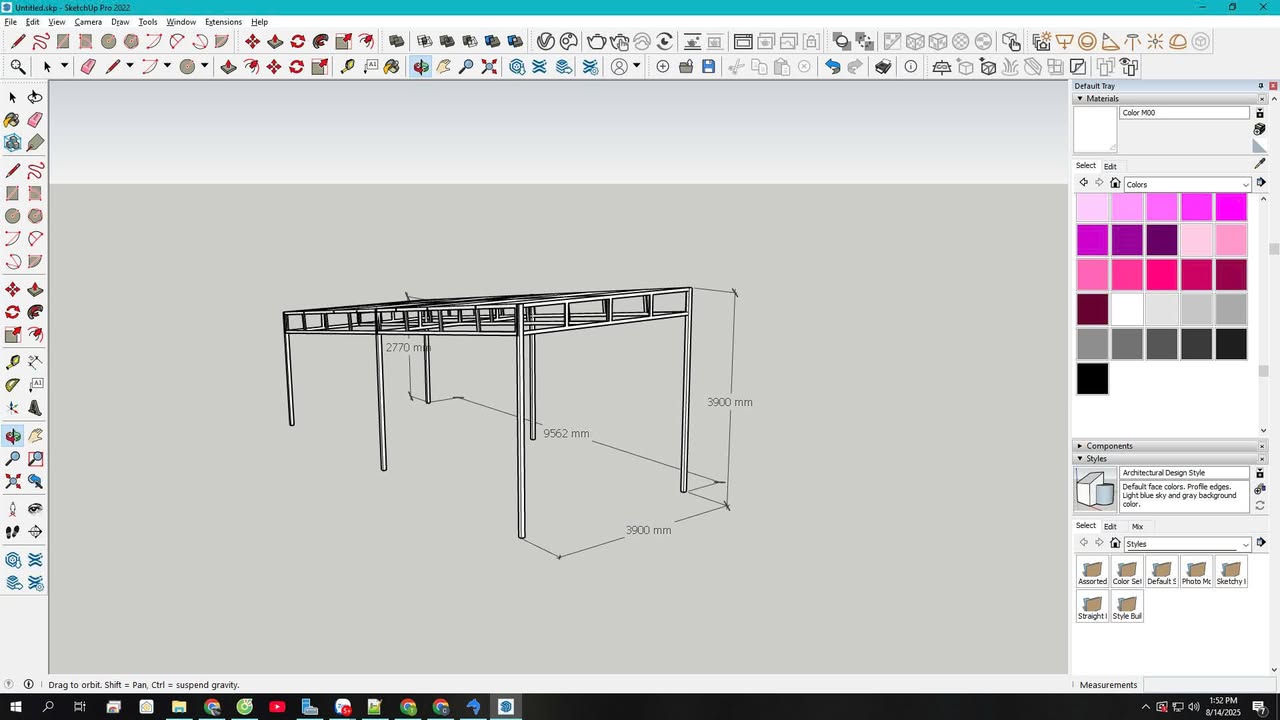Open the Sketchy Edges style folder
The width and height of the screenshot is (1280, 720).
(x=1230, y=572)
